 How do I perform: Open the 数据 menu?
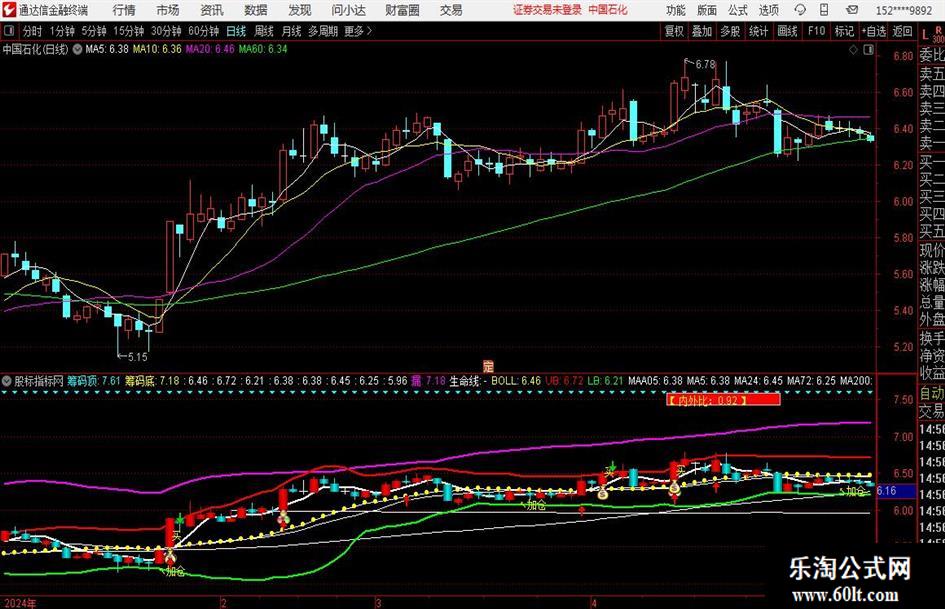[256, 10]
